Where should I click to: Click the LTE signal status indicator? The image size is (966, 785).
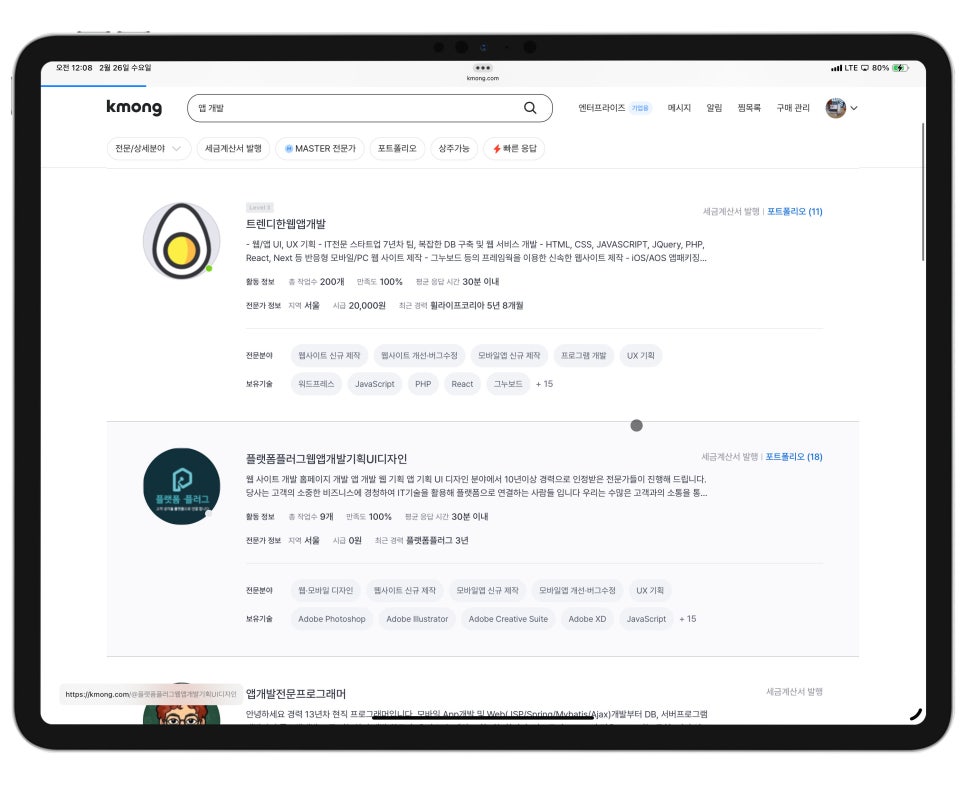coord(843,68)
